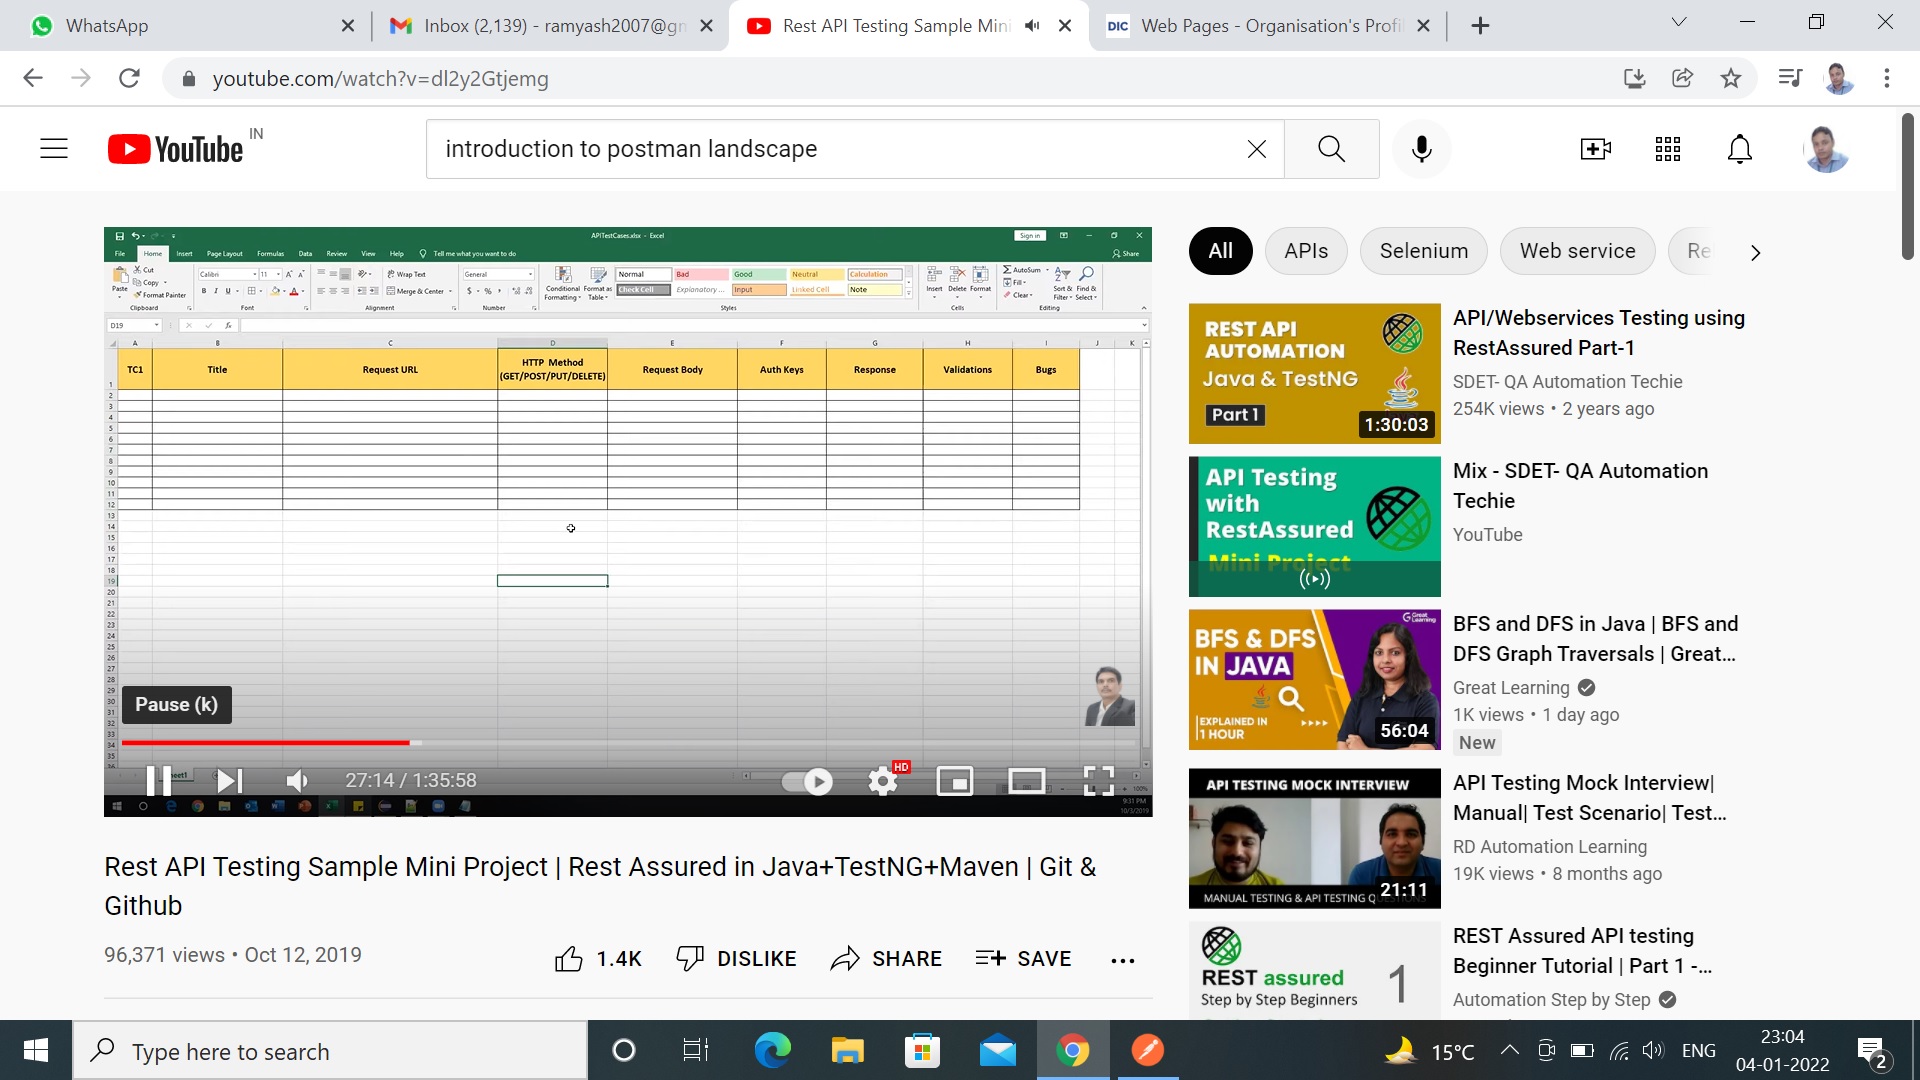1920x1080 pixels.
Task: Mute the video volume
Action: point(297,781)
